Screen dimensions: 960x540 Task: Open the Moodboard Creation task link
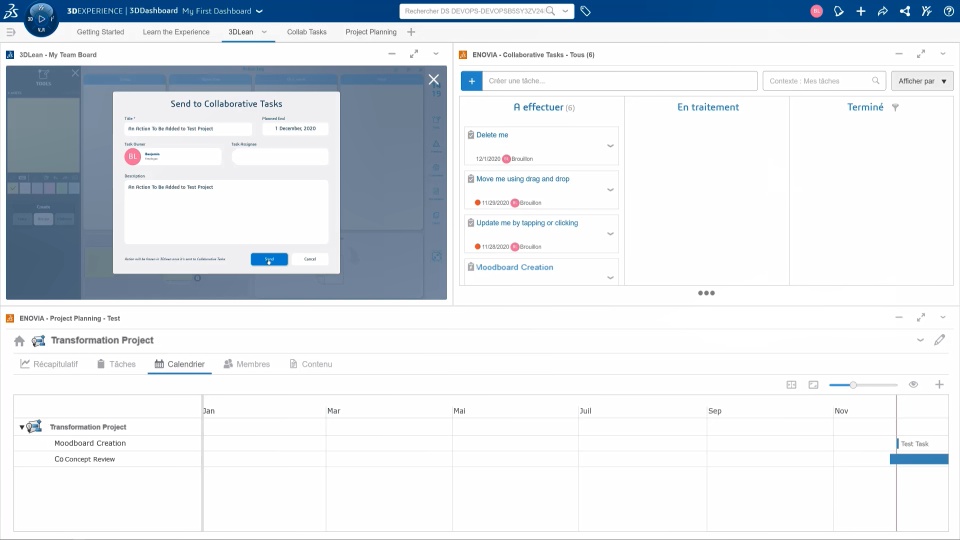[x=515, y=267]
